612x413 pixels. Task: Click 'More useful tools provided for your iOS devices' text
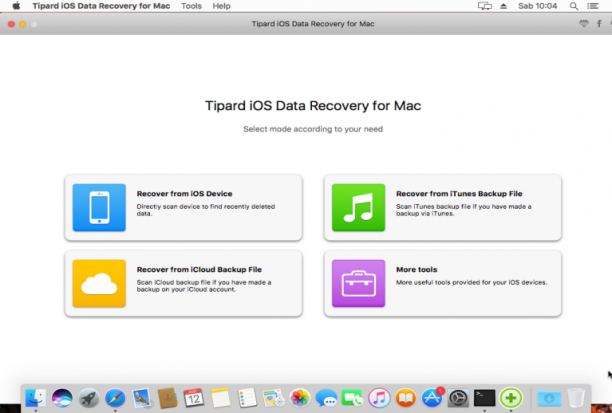coord(471,282)
